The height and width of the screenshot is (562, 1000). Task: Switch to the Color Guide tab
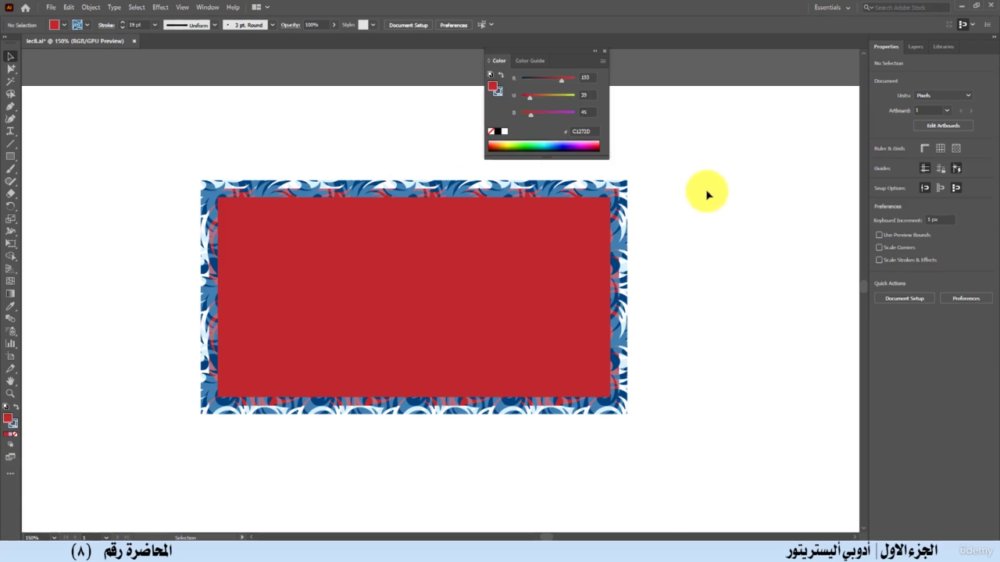pyautogui.click(x=530, y=61)
